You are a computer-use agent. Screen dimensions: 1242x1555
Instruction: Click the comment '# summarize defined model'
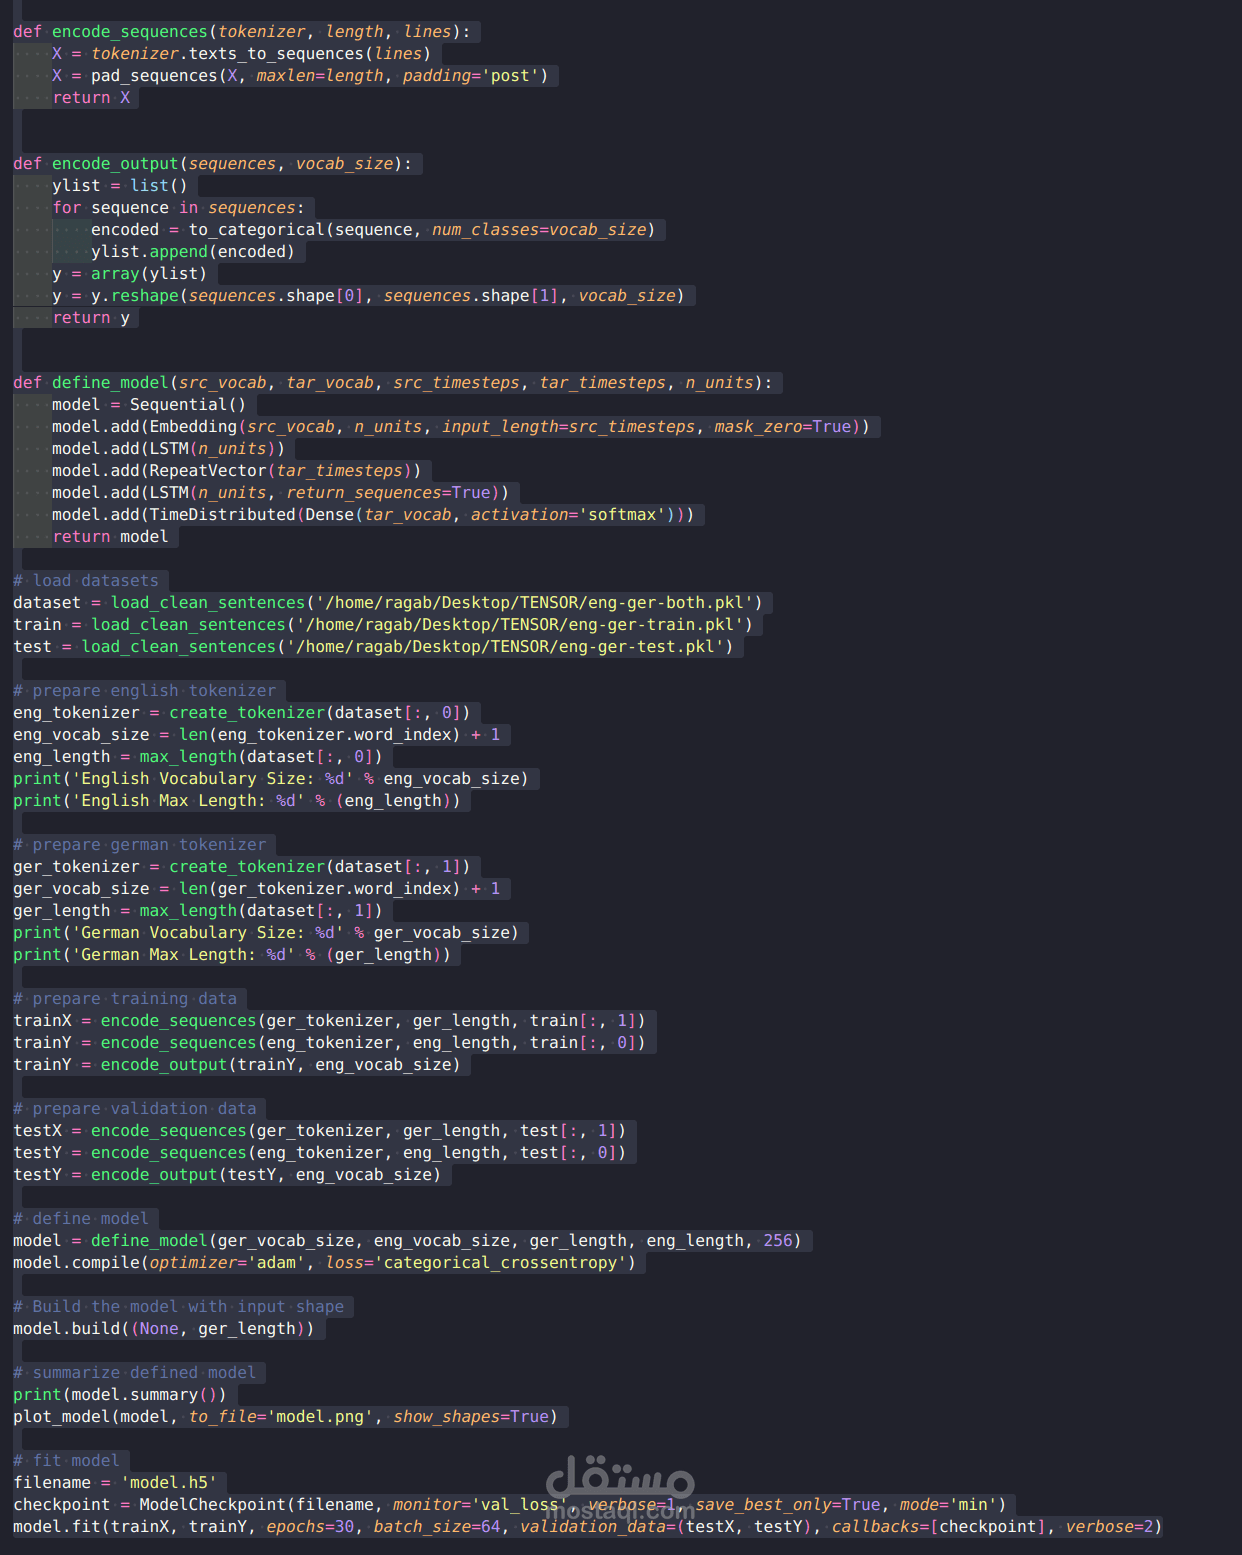pos(135,1373)
